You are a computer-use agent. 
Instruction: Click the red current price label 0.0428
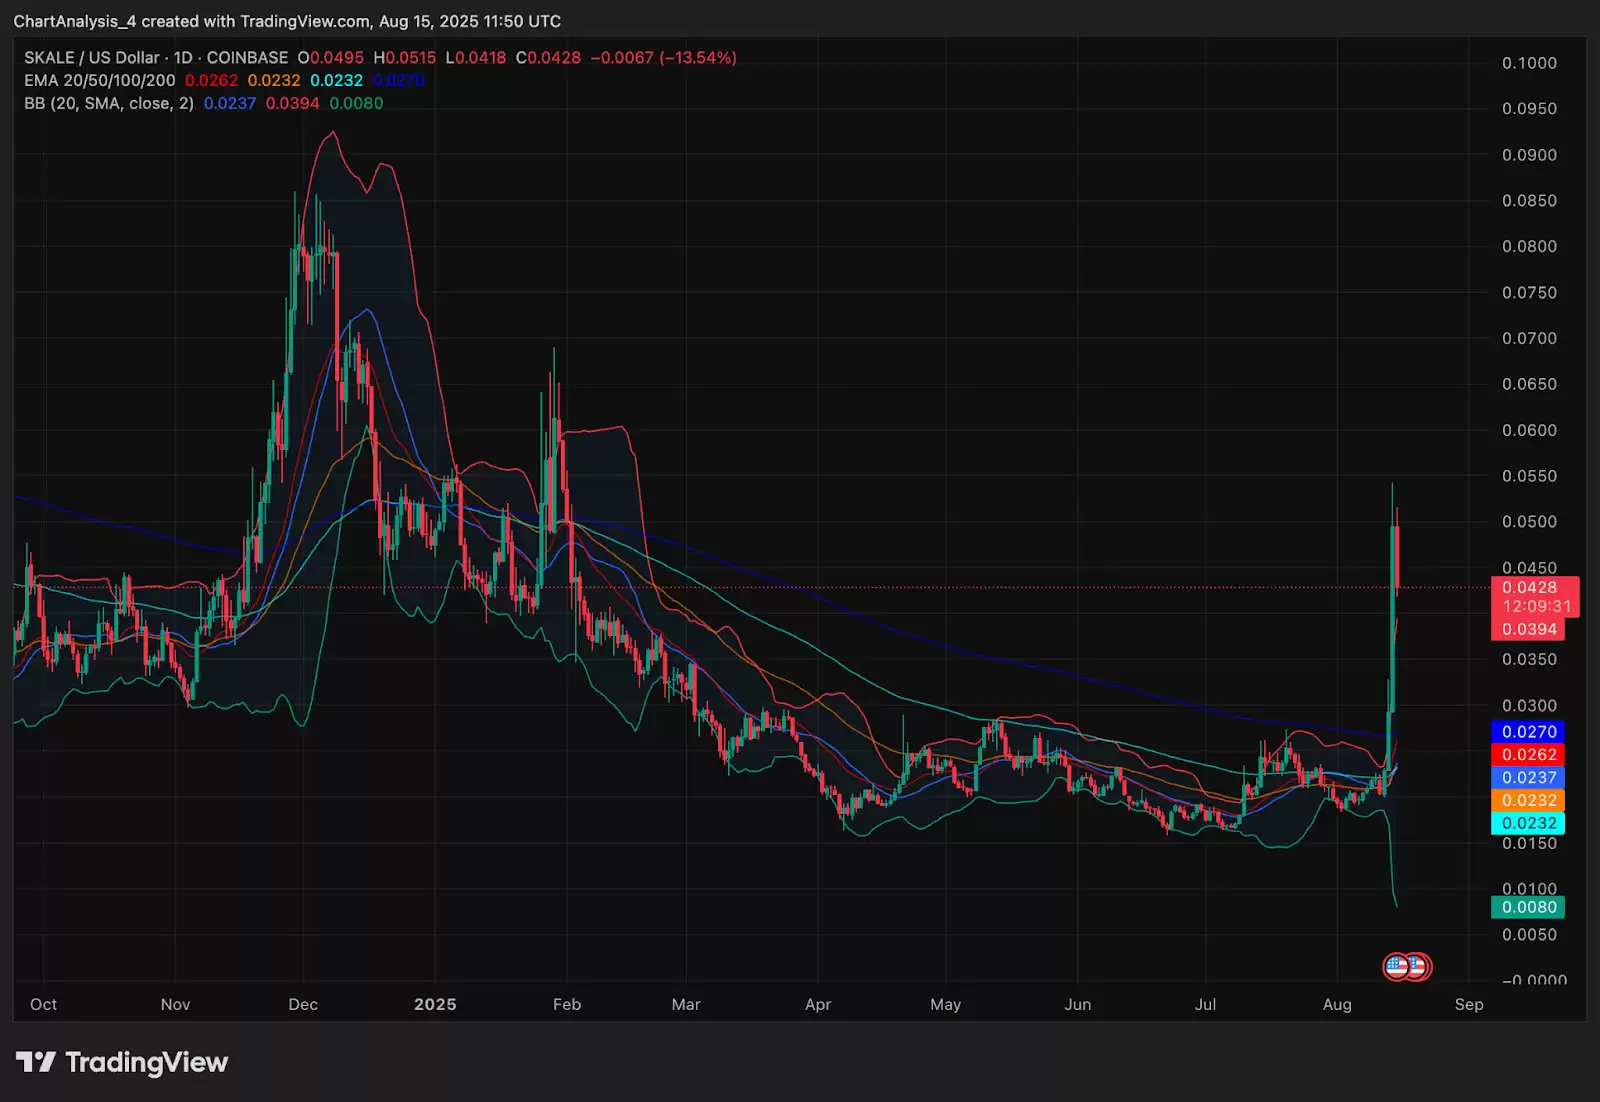(x=1532, y=587)
